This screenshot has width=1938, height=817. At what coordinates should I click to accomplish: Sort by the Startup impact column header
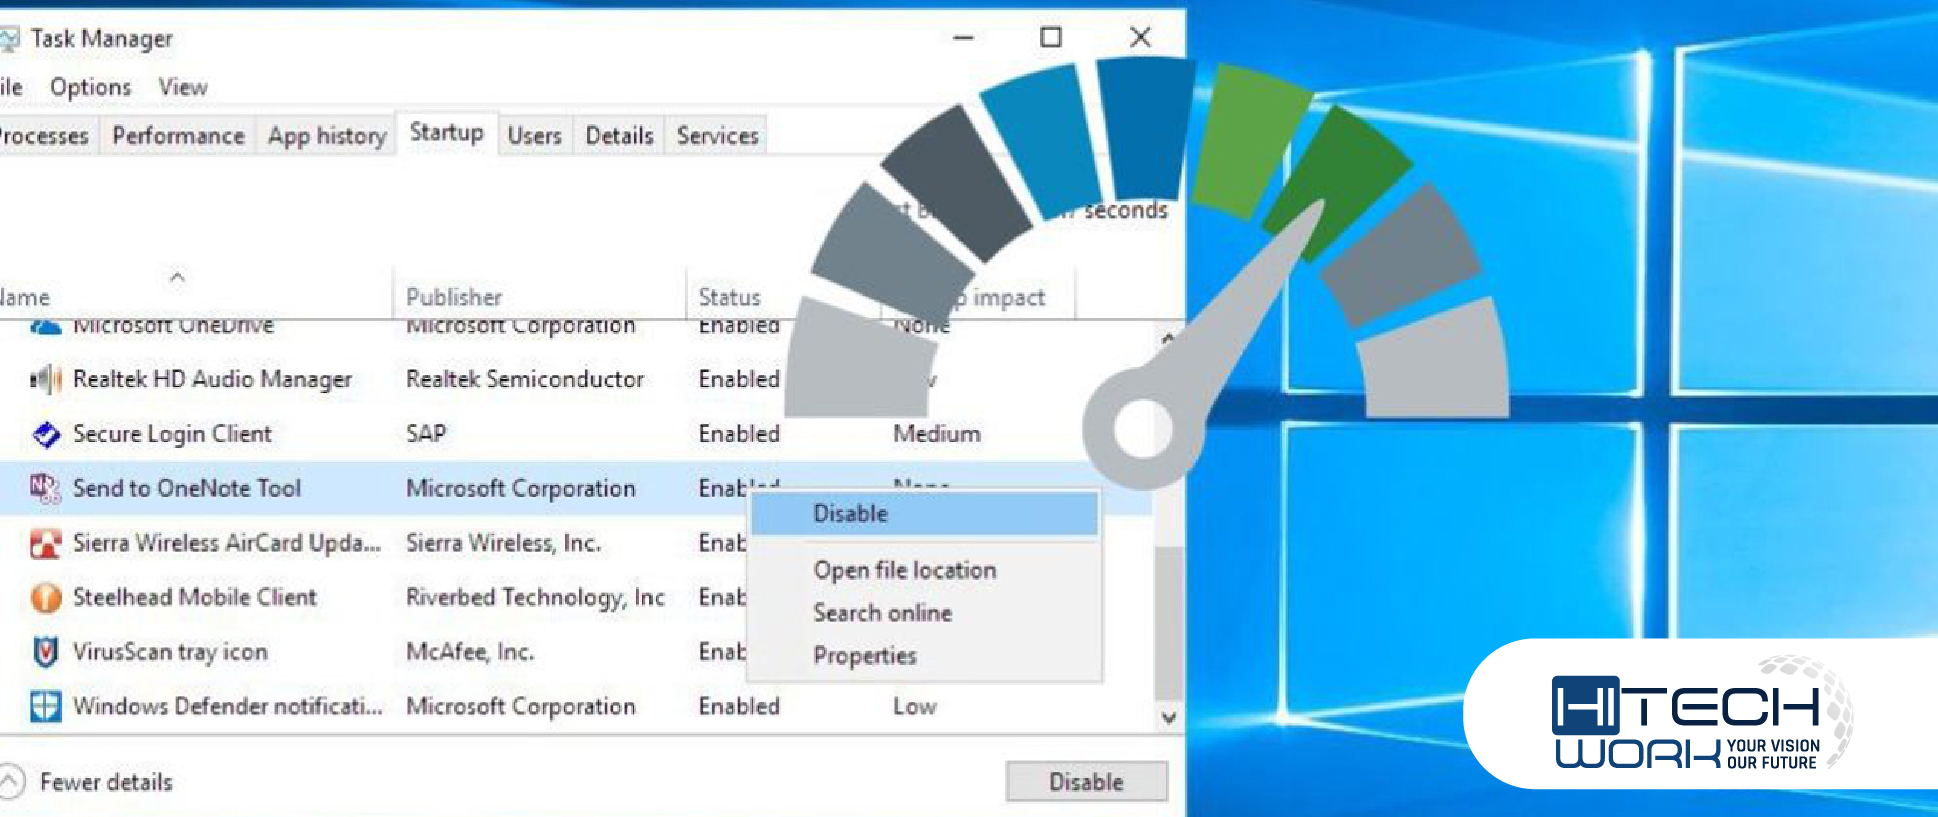[x=978, y=297]
